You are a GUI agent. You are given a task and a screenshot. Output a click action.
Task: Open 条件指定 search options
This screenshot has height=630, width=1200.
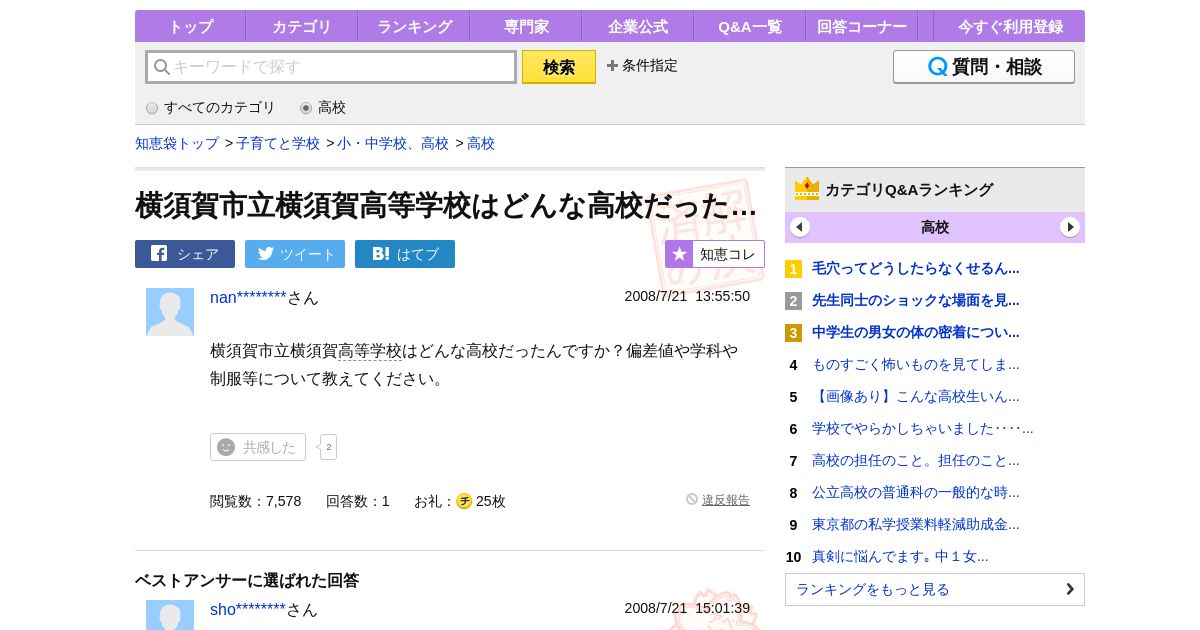pyautogui.click(x=642, y=66)
